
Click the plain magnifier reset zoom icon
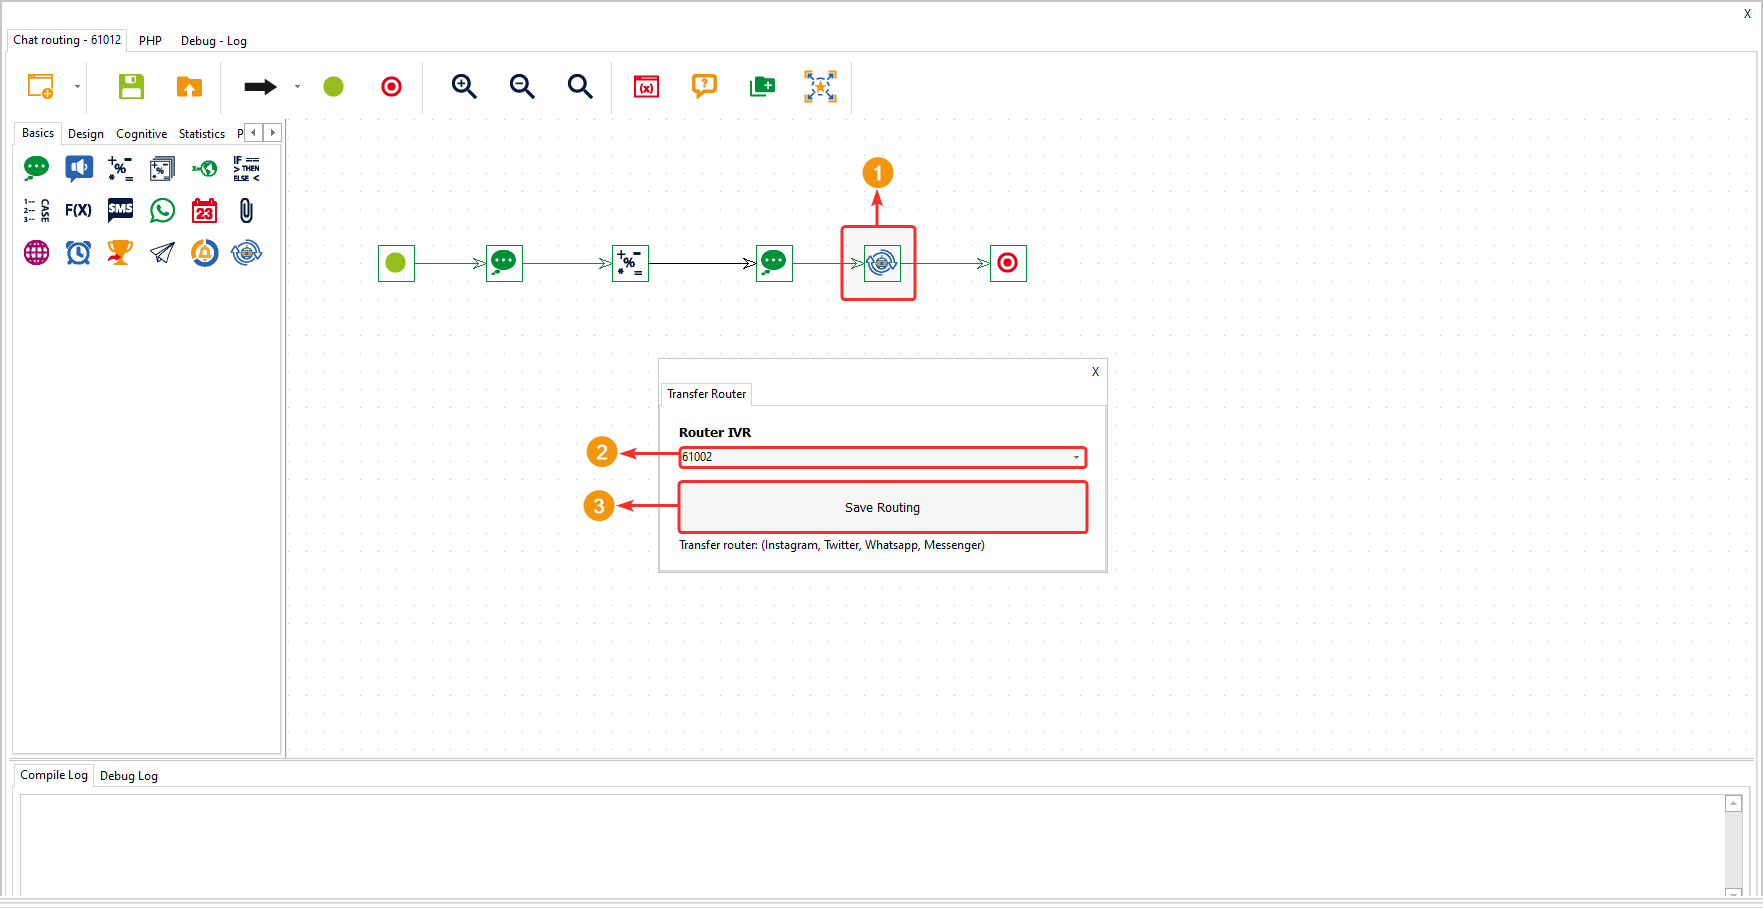pos(580,86)
